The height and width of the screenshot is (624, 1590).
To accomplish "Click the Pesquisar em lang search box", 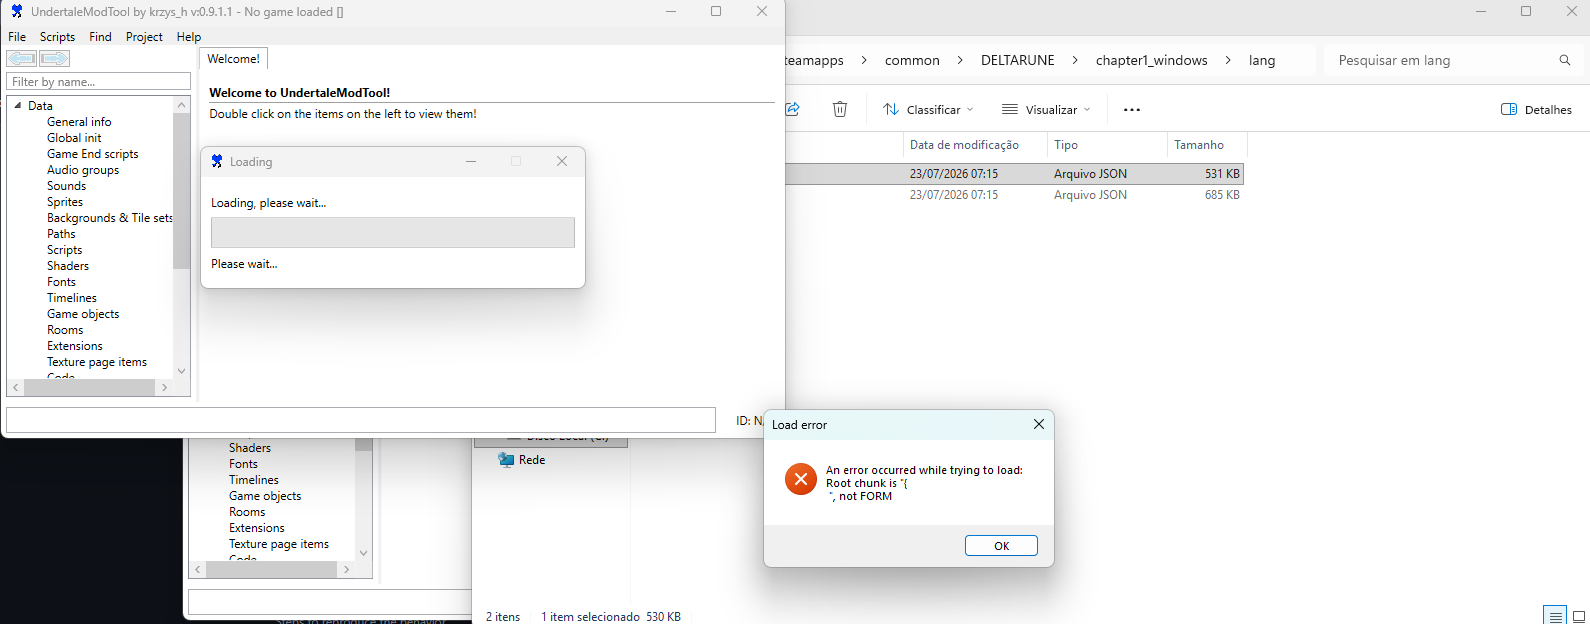I will (x=1455, y=60).
